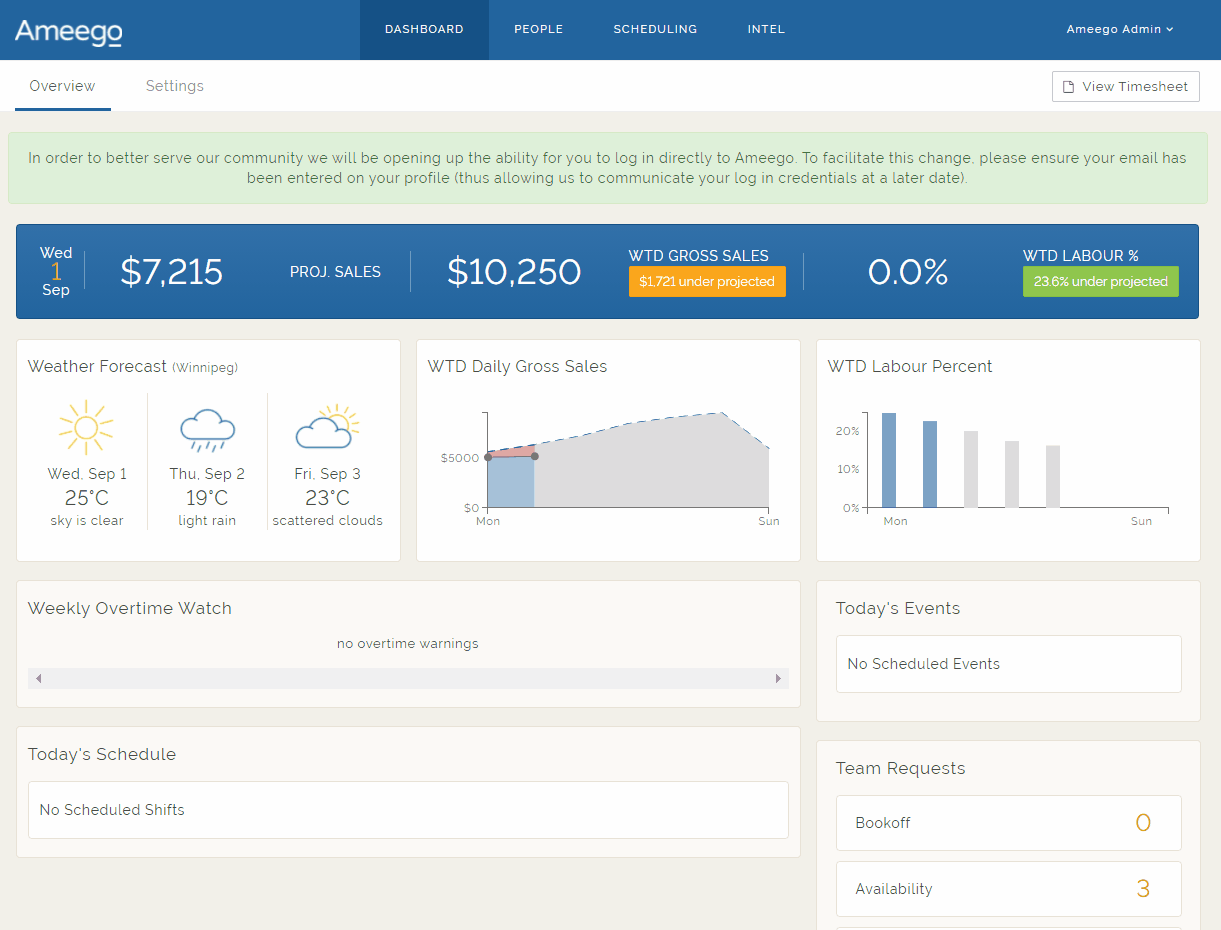Open the Ameego Admin account dropdown

pos(1119,30)
